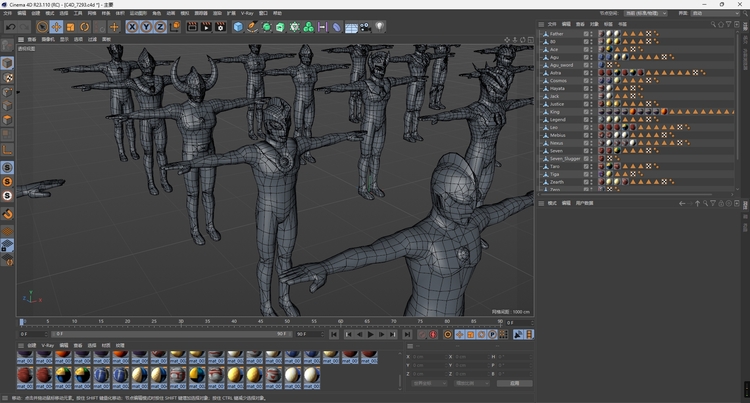750x403 pixels.
Task: Click the Attribute Manager lock icon
Action: click(721, 203)
